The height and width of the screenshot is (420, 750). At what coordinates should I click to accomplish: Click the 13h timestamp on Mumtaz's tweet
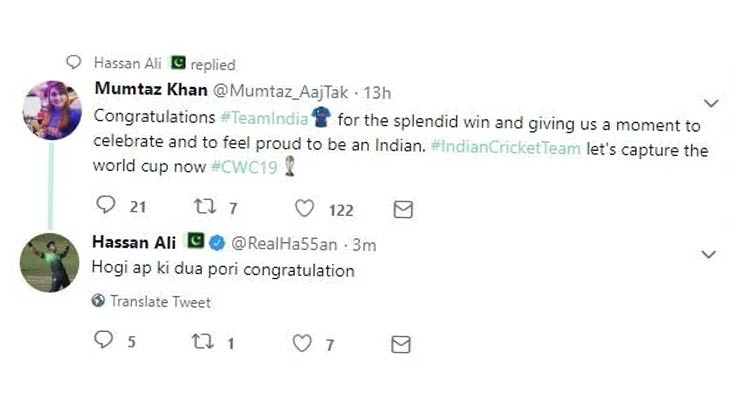(x=377, y=92)
